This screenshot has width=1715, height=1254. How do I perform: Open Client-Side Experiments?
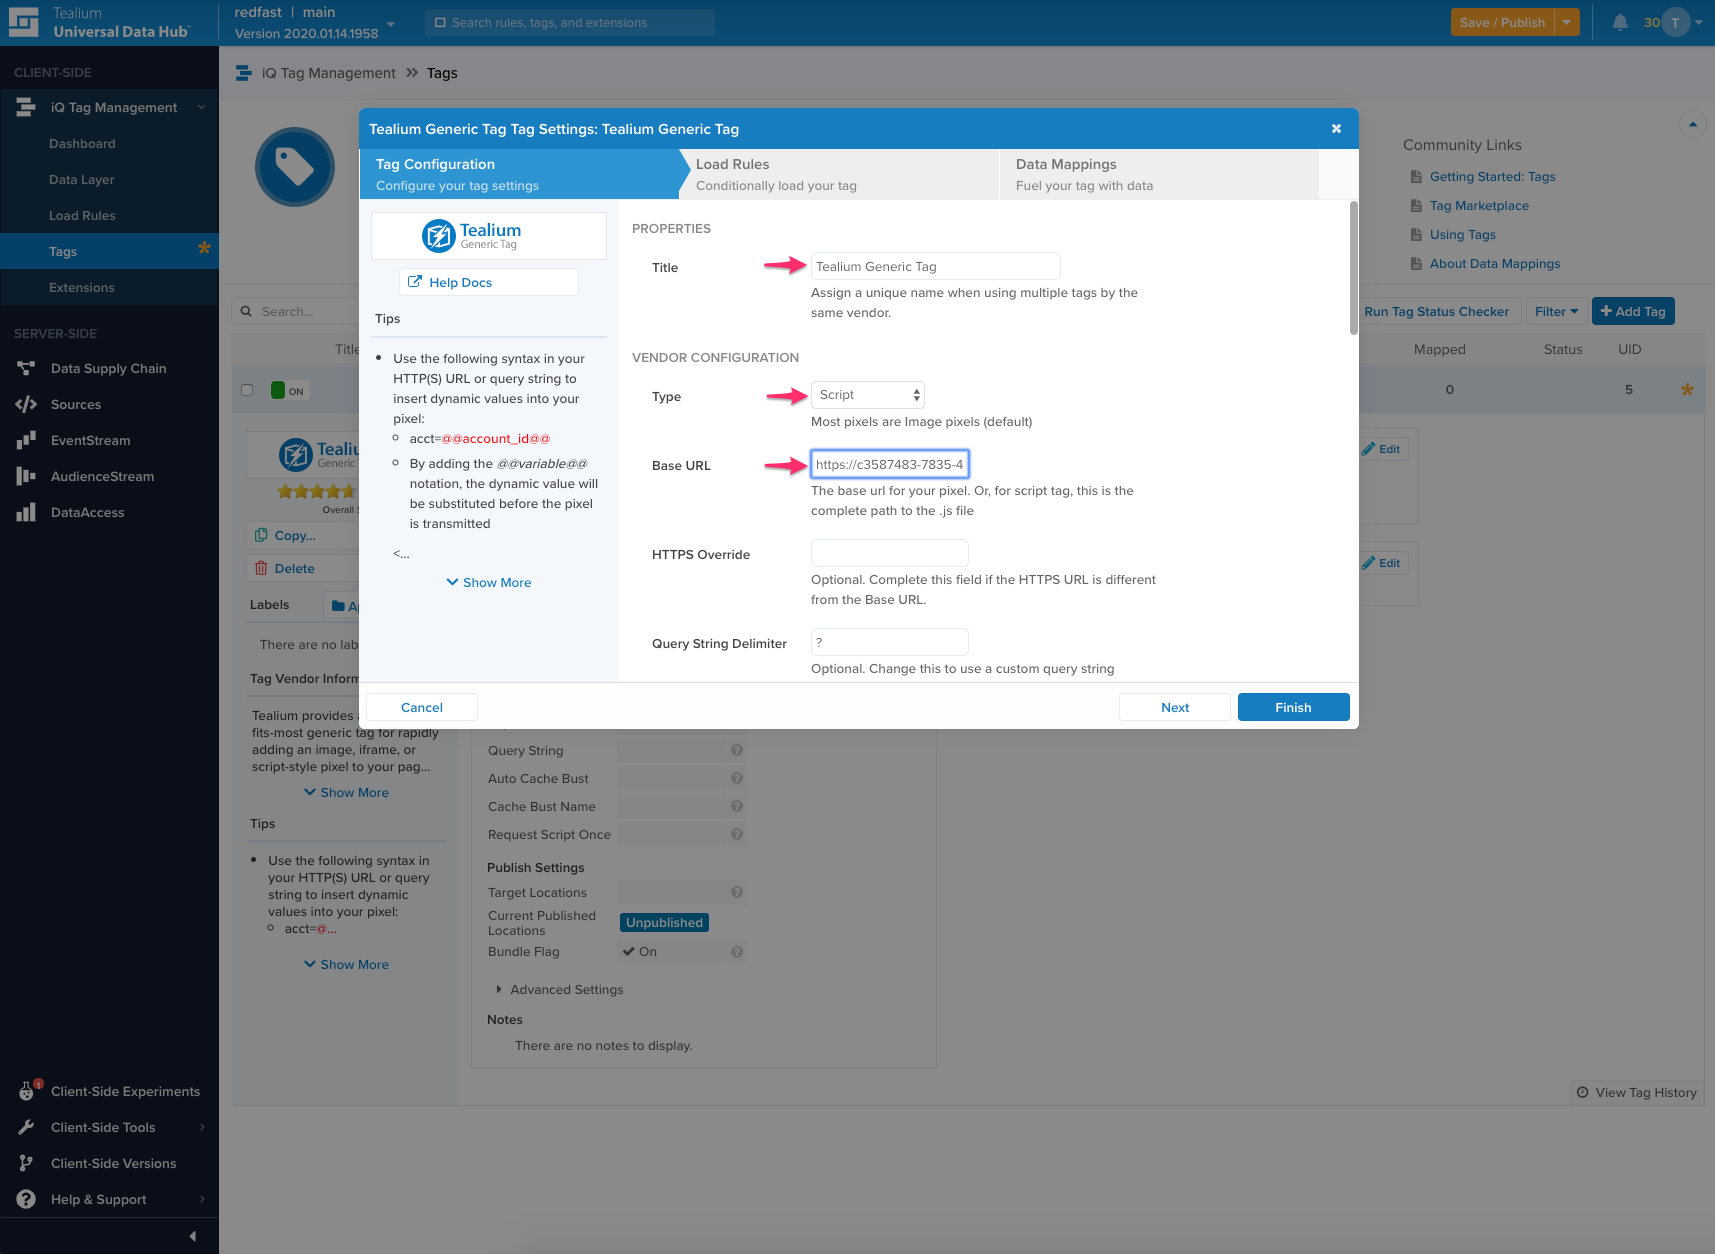(125, 1091)
